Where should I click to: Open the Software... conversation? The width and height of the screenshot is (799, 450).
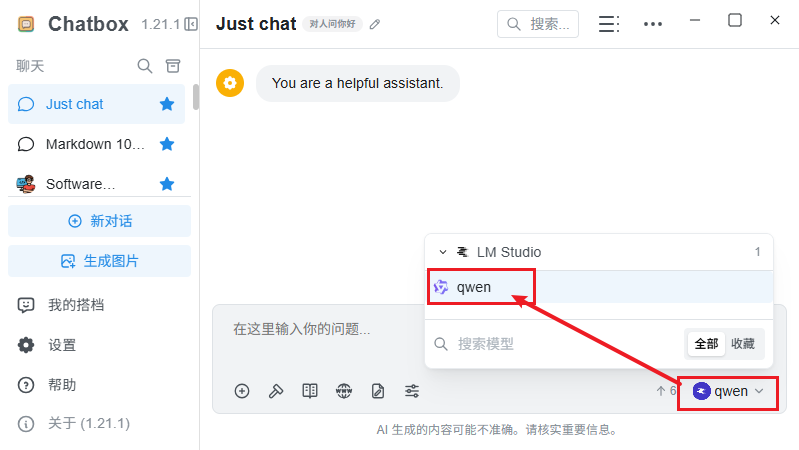click(96, 184)
